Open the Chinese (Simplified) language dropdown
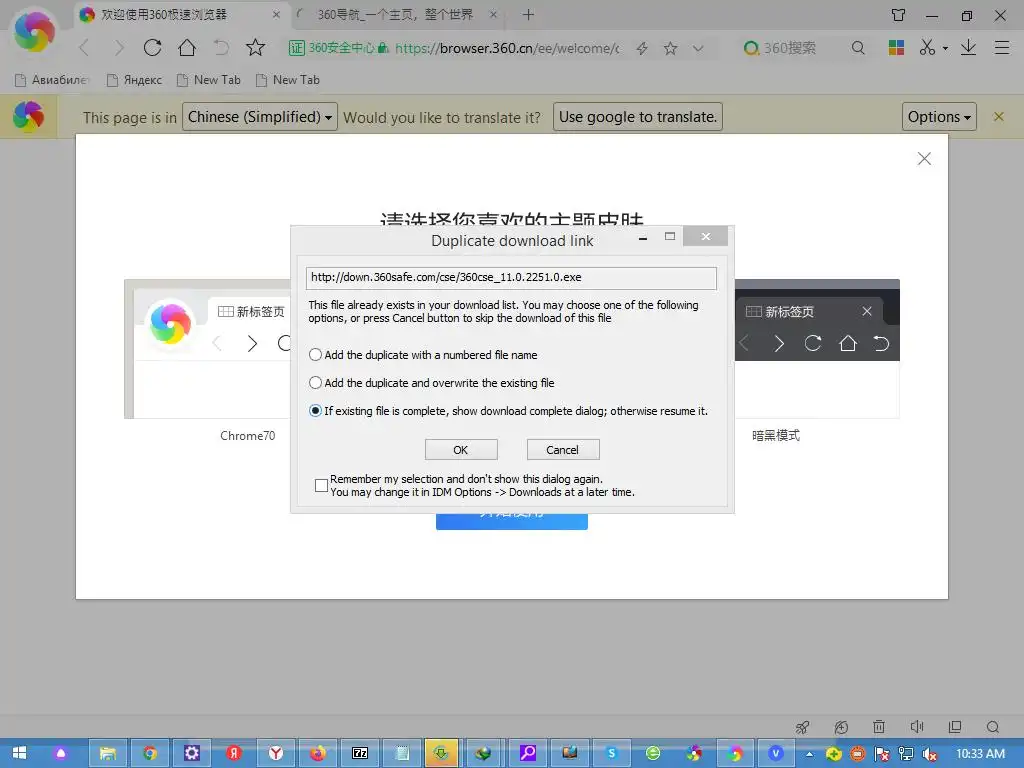 (259, 117)
